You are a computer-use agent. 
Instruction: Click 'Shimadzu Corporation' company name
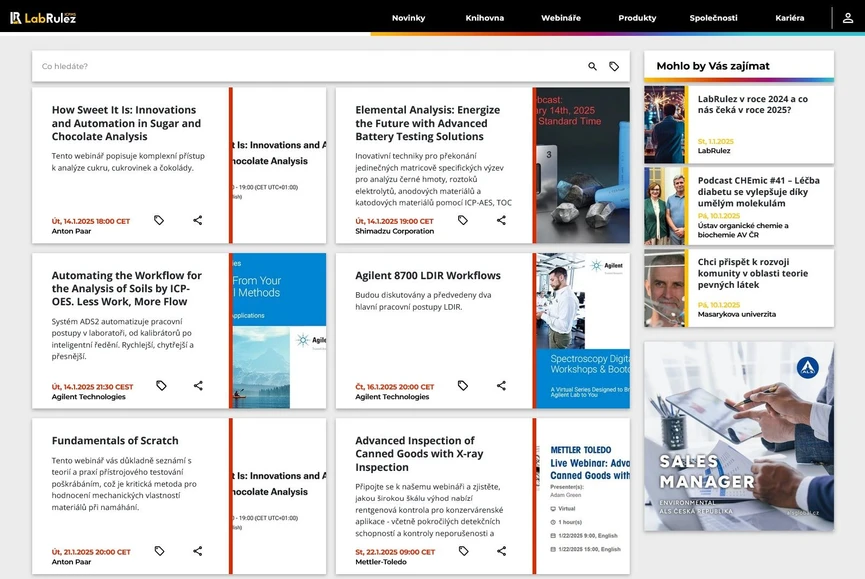tap(394, 231)
